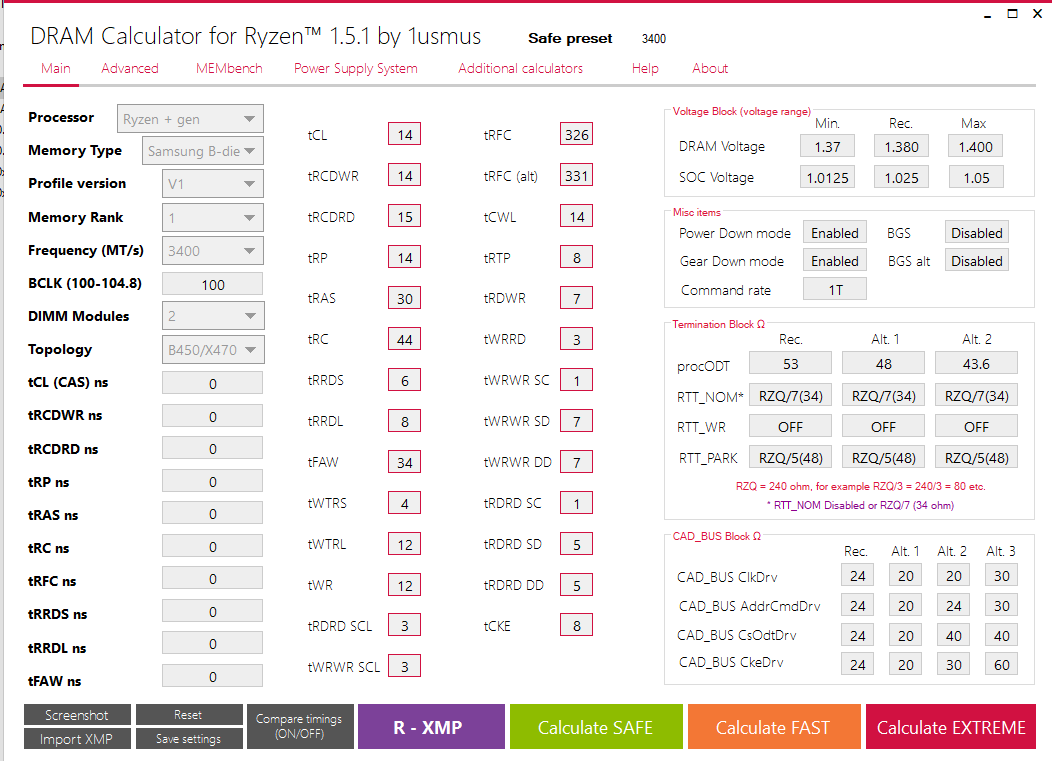Screen dimensions: 1052x761
Task: Go to Power Supply System tab
Action: (x=356, y=68)
